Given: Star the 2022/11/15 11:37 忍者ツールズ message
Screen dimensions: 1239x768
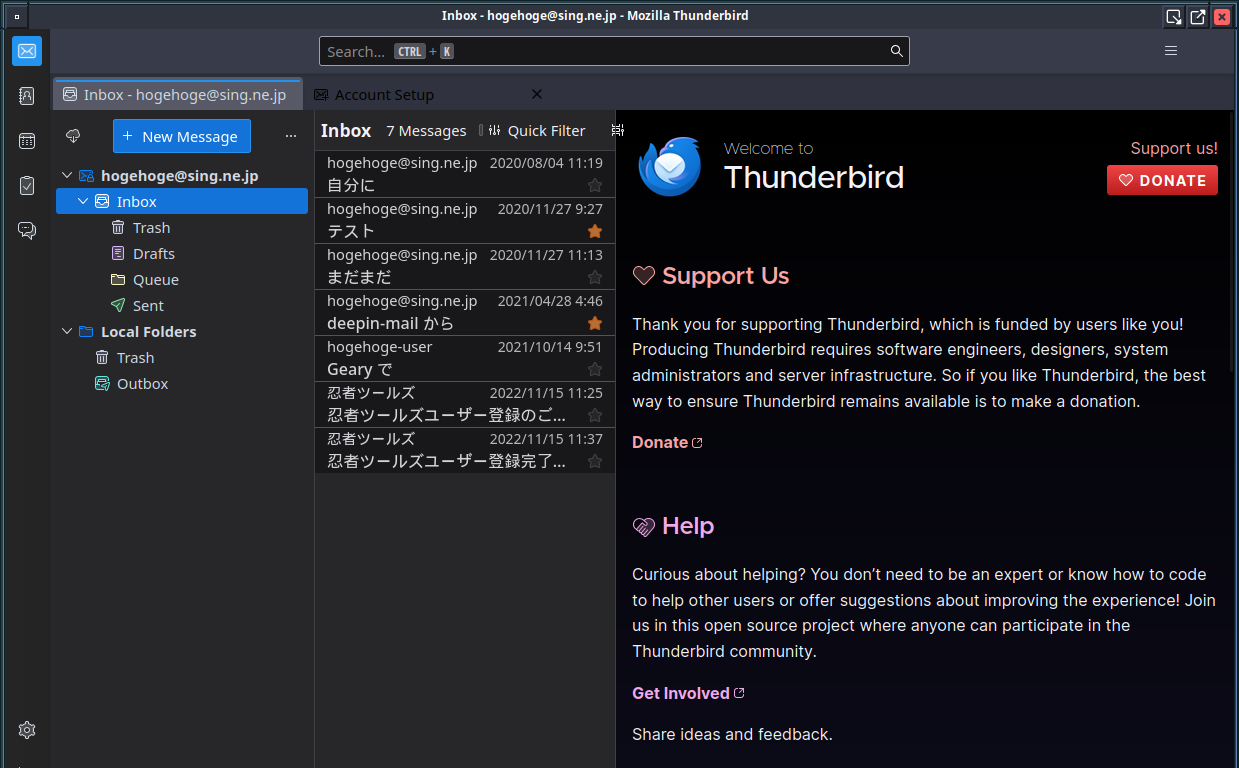Looking at the screenshot, I should click(x=595, y=461).
